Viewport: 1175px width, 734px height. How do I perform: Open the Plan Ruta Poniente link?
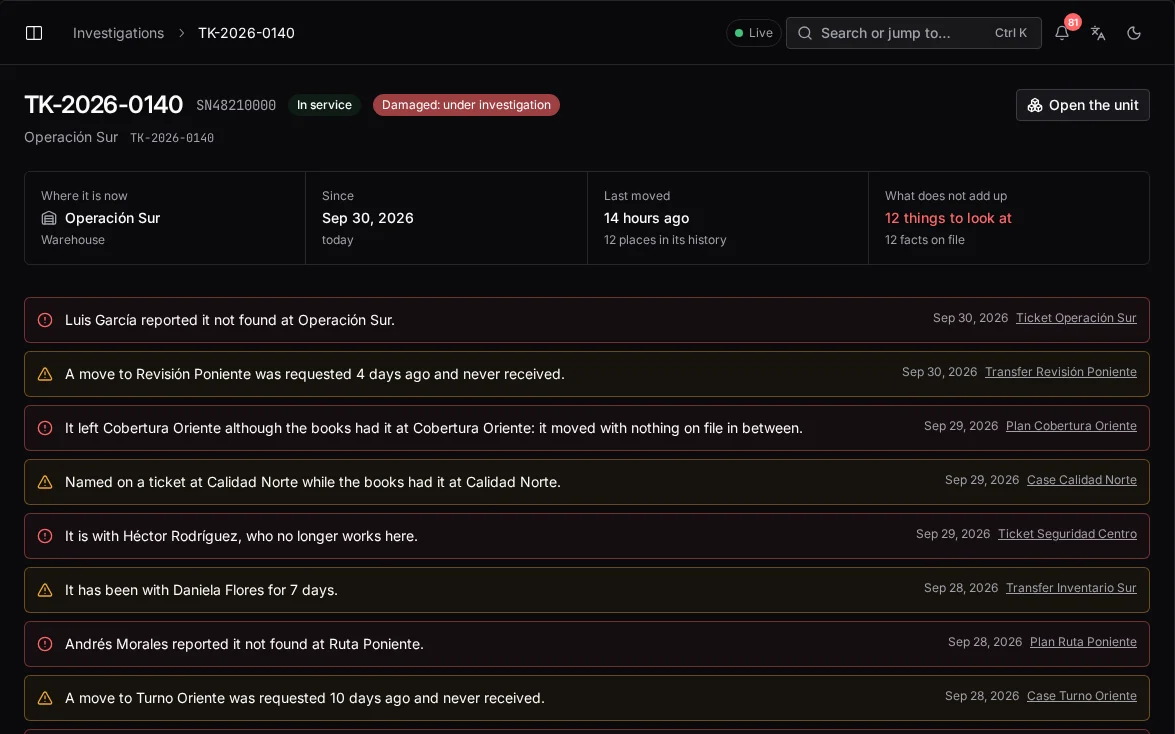point(1083,642)
